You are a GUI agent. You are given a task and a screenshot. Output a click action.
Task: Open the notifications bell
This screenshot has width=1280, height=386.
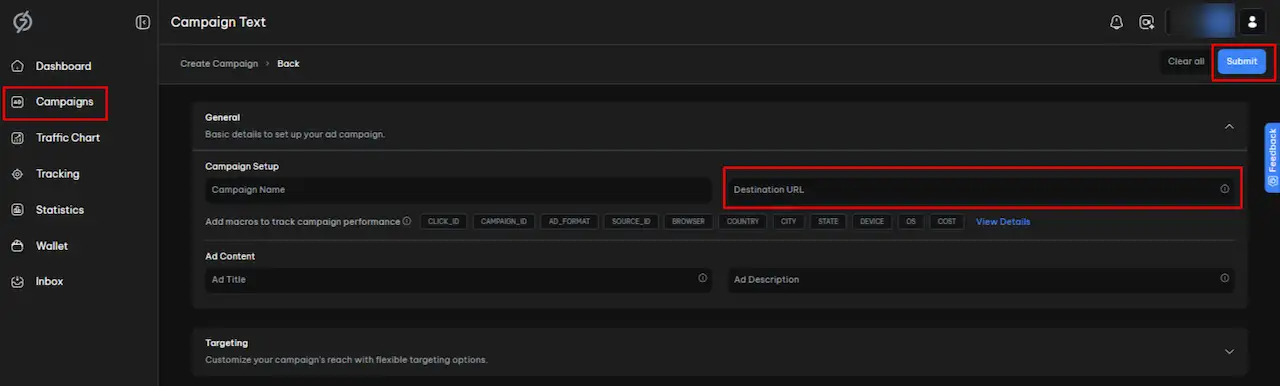click(x=1117, y=22)
